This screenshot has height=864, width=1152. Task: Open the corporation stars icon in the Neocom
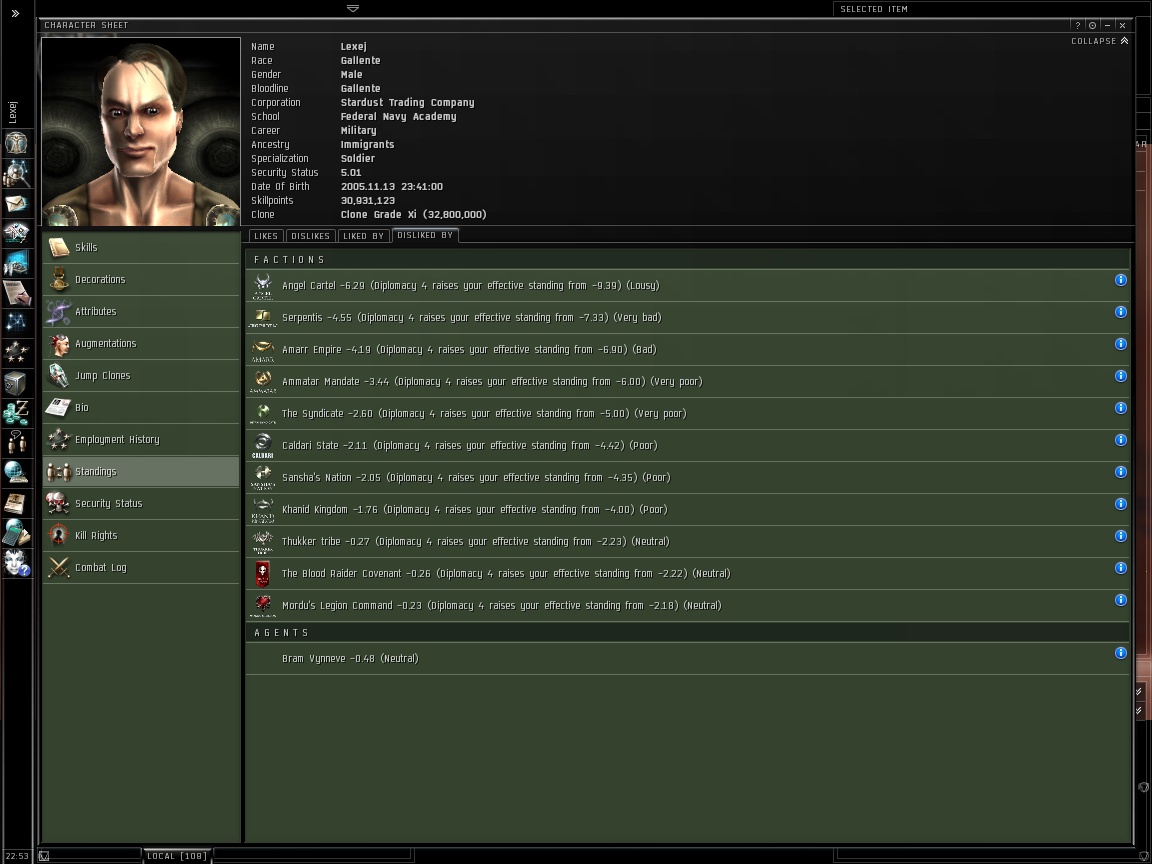(16, 352)
